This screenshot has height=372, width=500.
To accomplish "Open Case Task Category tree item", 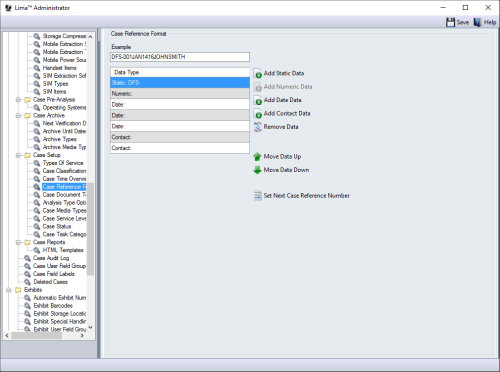I will 64,234.
